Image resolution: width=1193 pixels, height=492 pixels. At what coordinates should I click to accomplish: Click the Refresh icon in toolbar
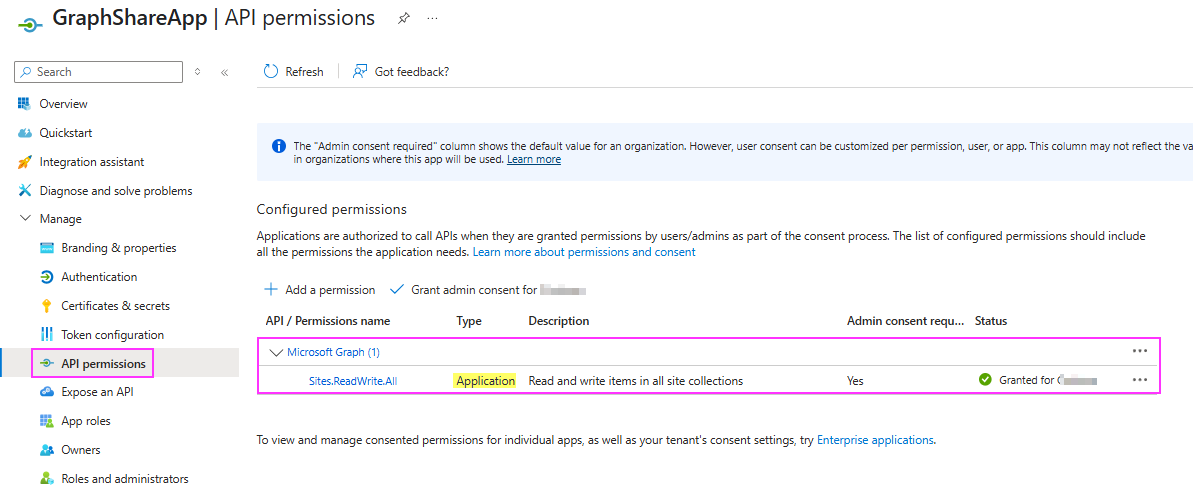click(x=271, y=71)
